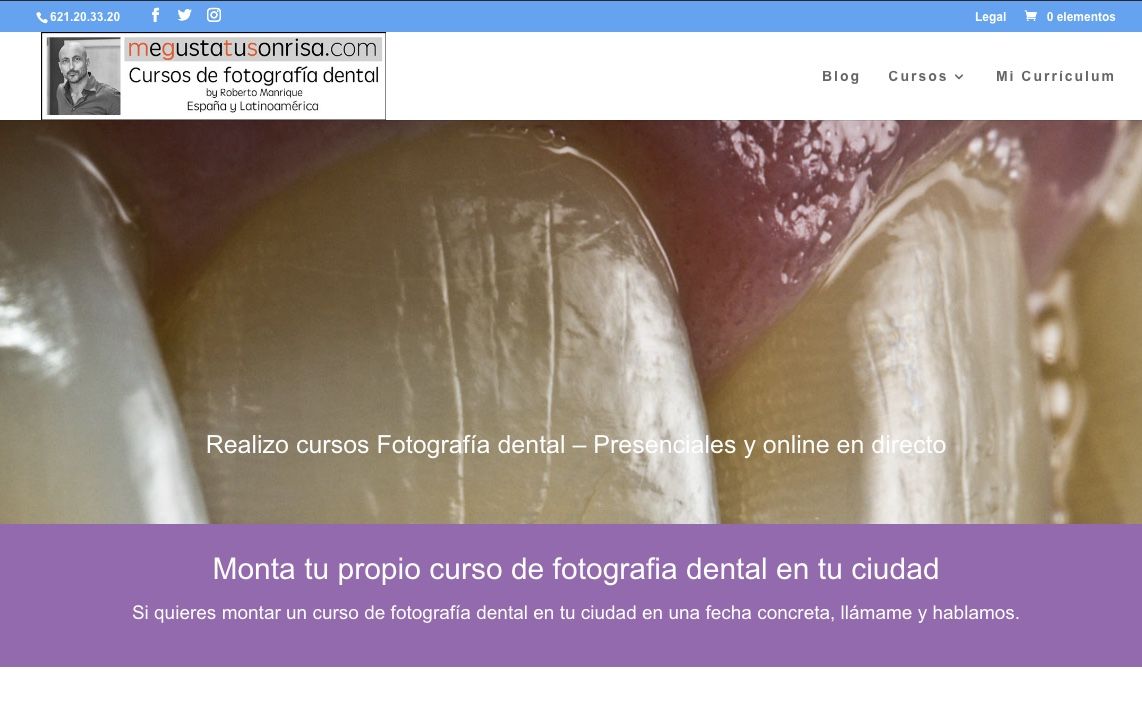Click the shopping cart icon
1142x704 pixels.
[x=1031, y=15]
